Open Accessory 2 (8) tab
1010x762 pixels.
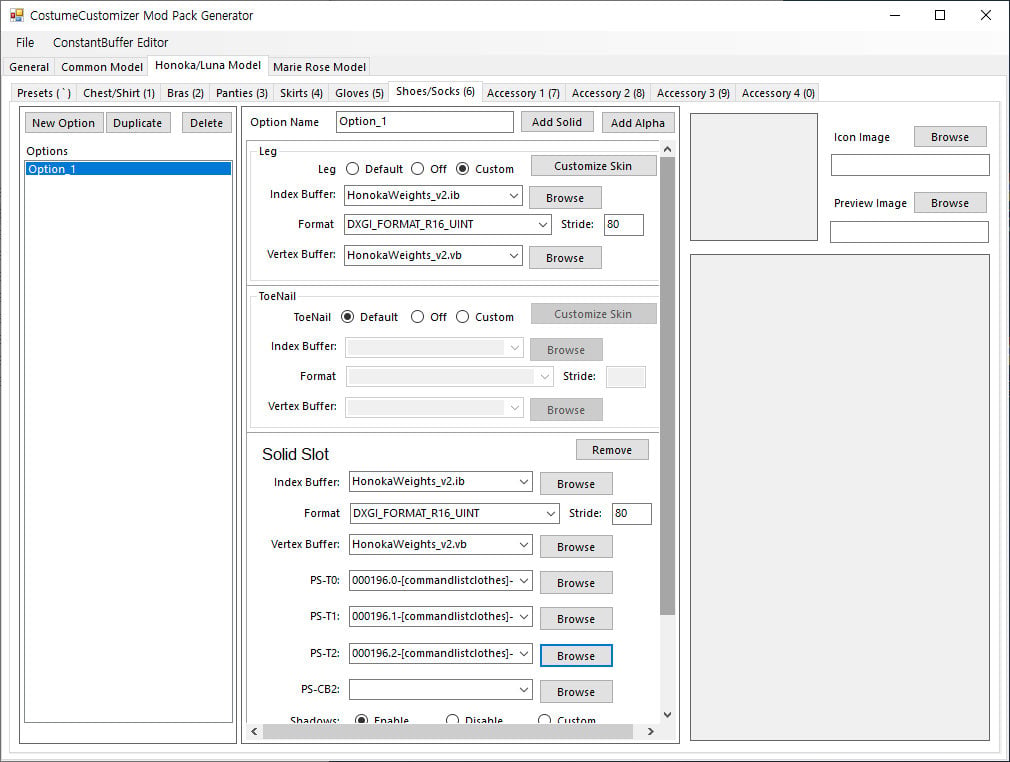608,93
